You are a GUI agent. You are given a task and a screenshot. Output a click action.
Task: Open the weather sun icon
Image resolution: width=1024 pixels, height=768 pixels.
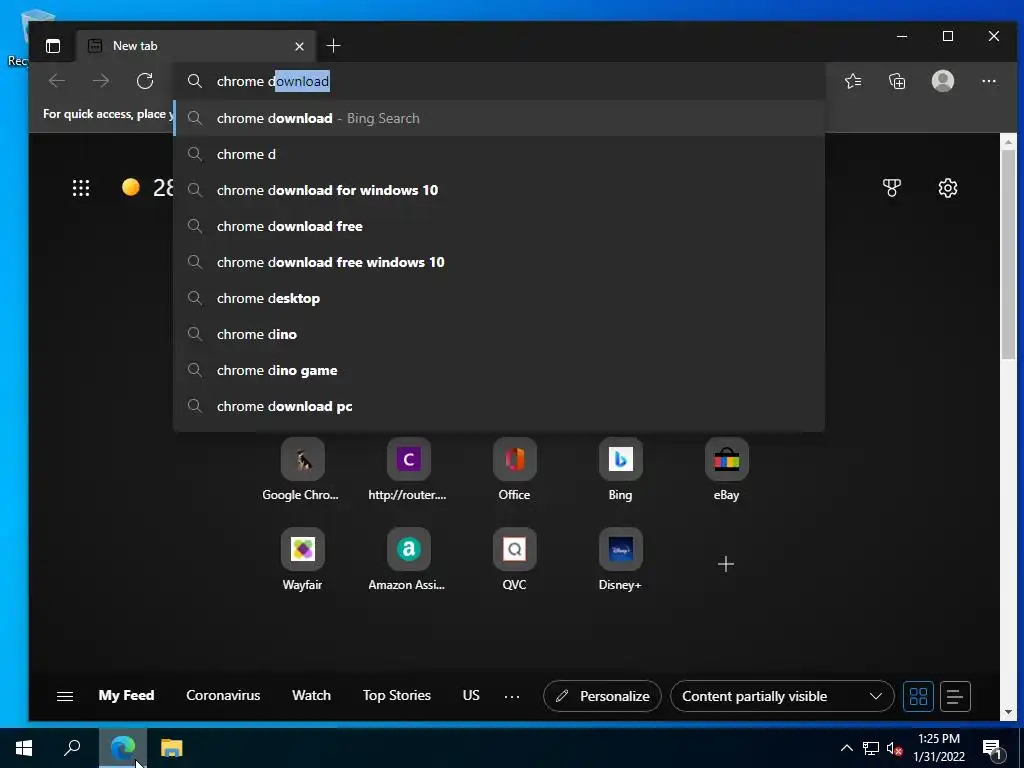[131, 187]
